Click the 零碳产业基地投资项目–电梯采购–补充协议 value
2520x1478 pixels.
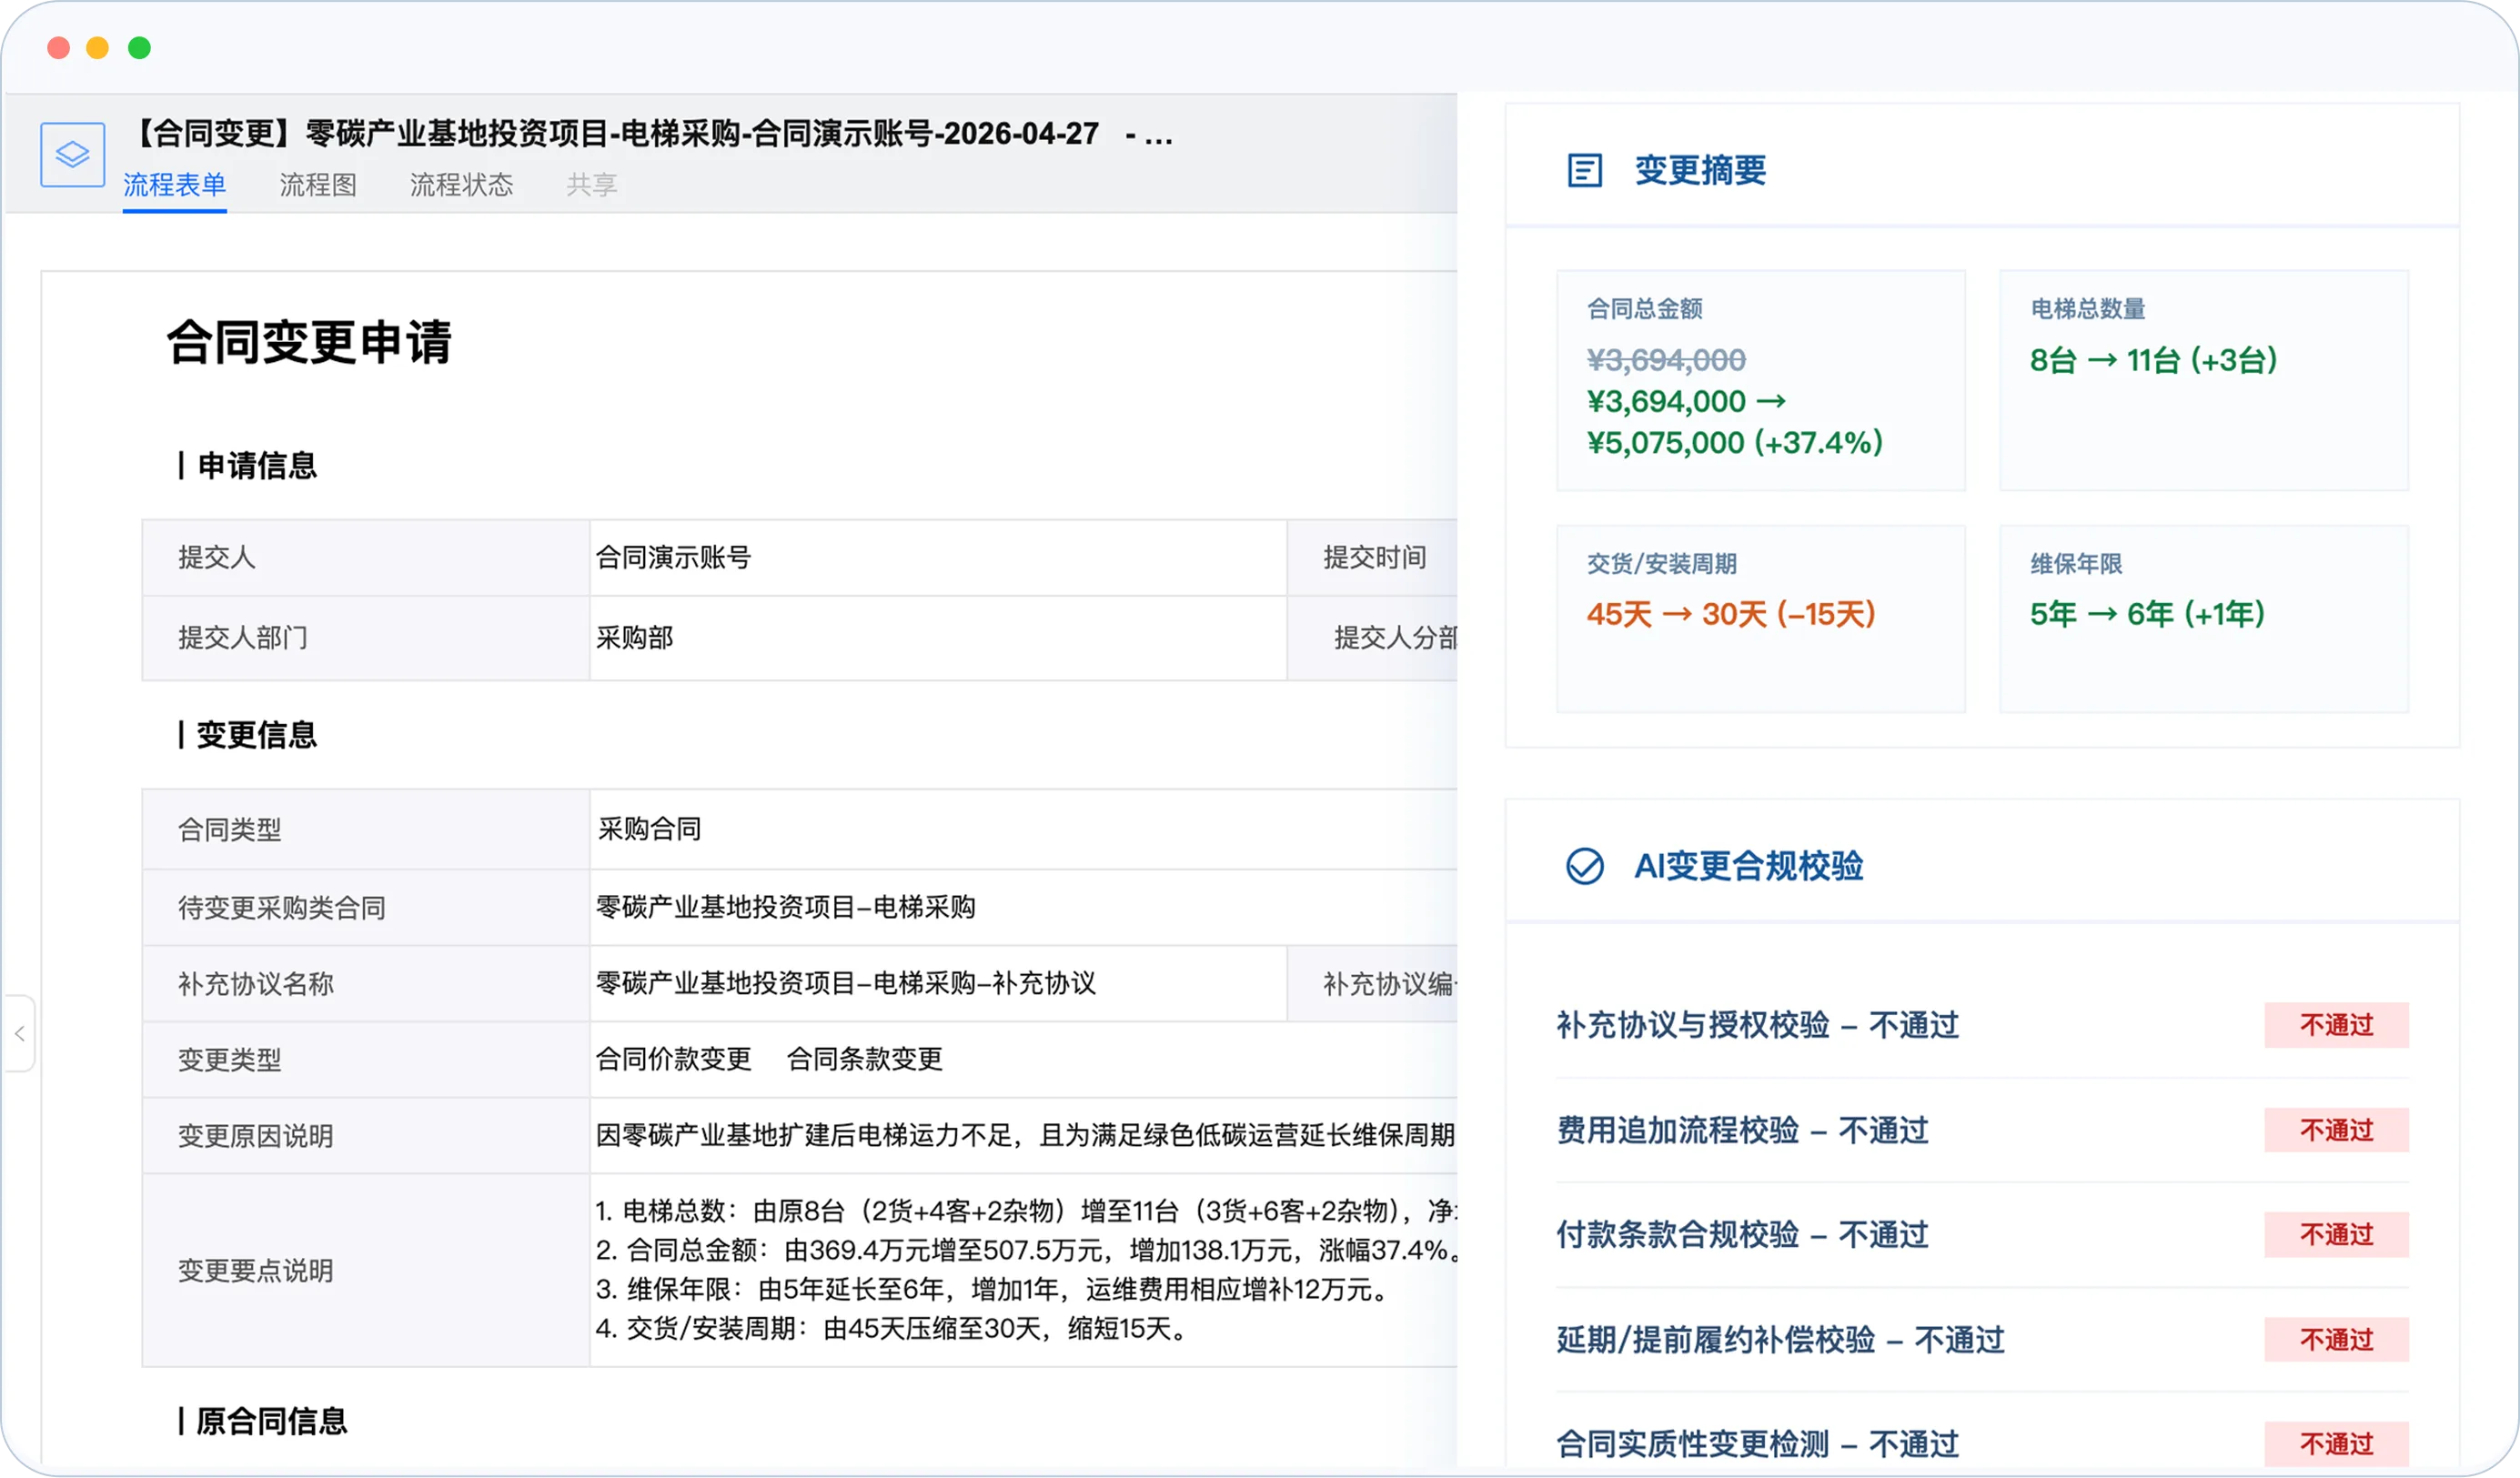point(845,982)
